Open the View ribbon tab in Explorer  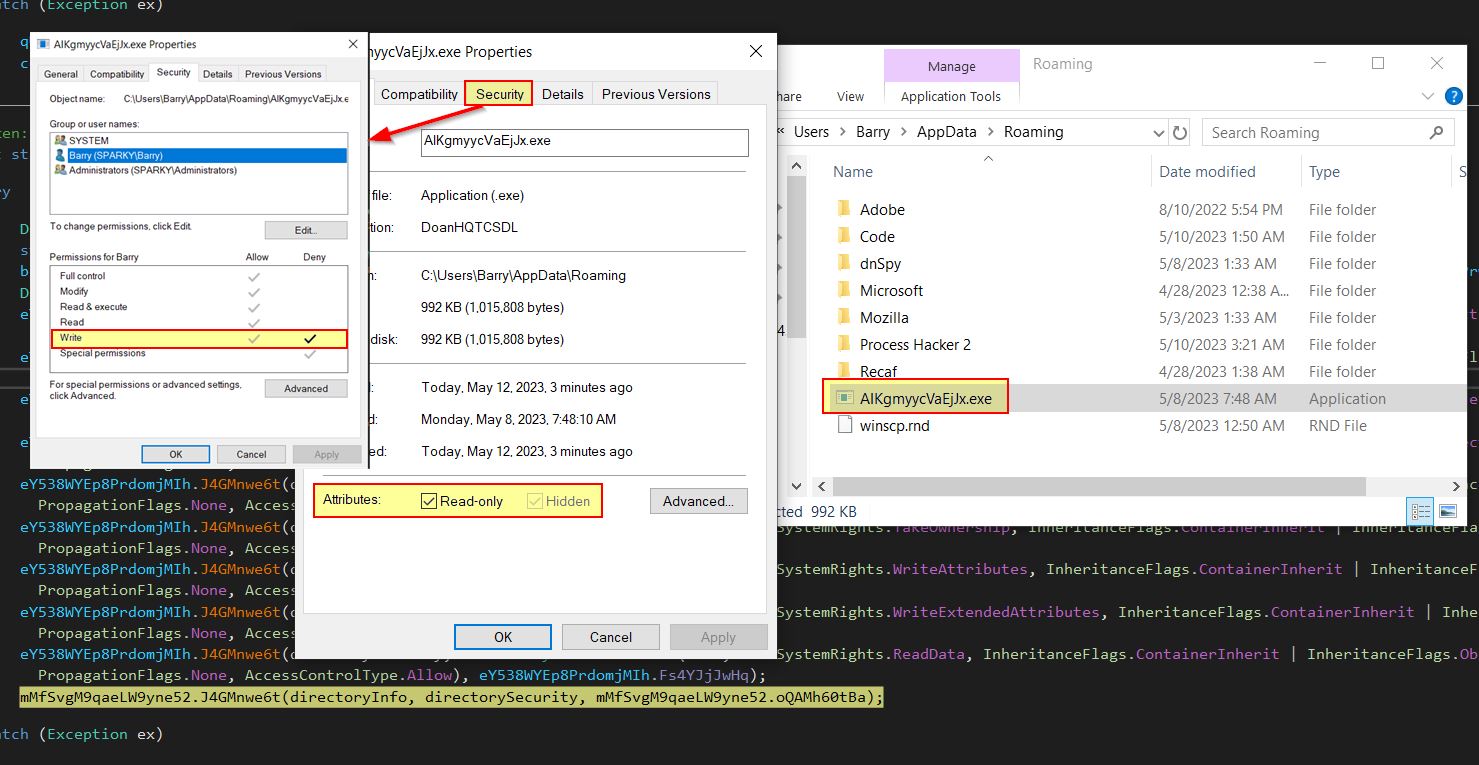click(850, 96)
